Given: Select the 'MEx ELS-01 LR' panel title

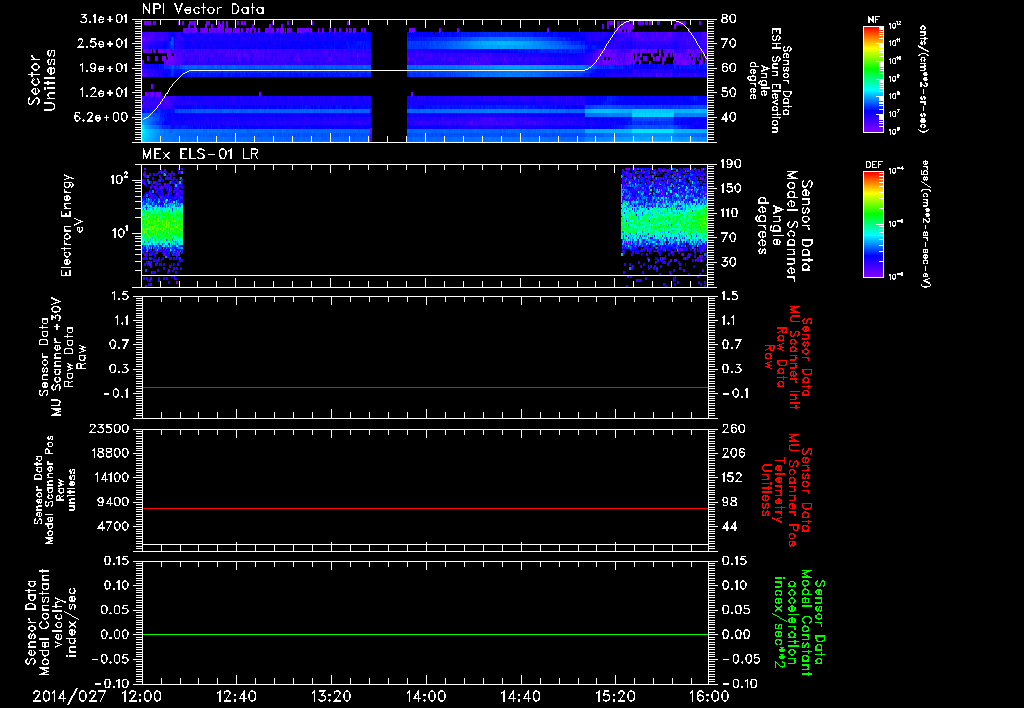Looking at the screenshot, I should pos(200,154).
